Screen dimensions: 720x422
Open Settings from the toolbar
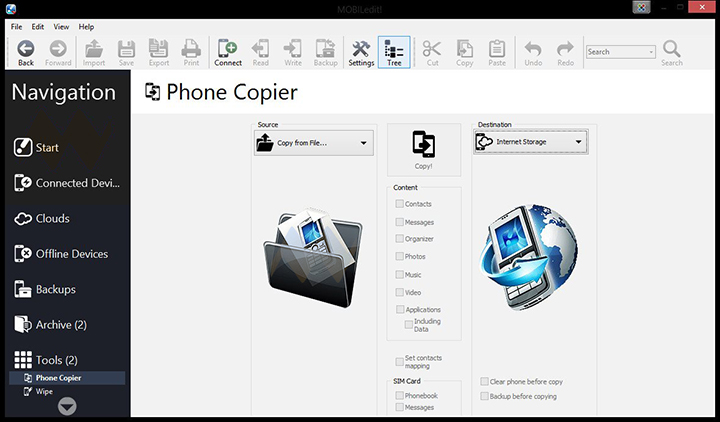coord(361,53)
